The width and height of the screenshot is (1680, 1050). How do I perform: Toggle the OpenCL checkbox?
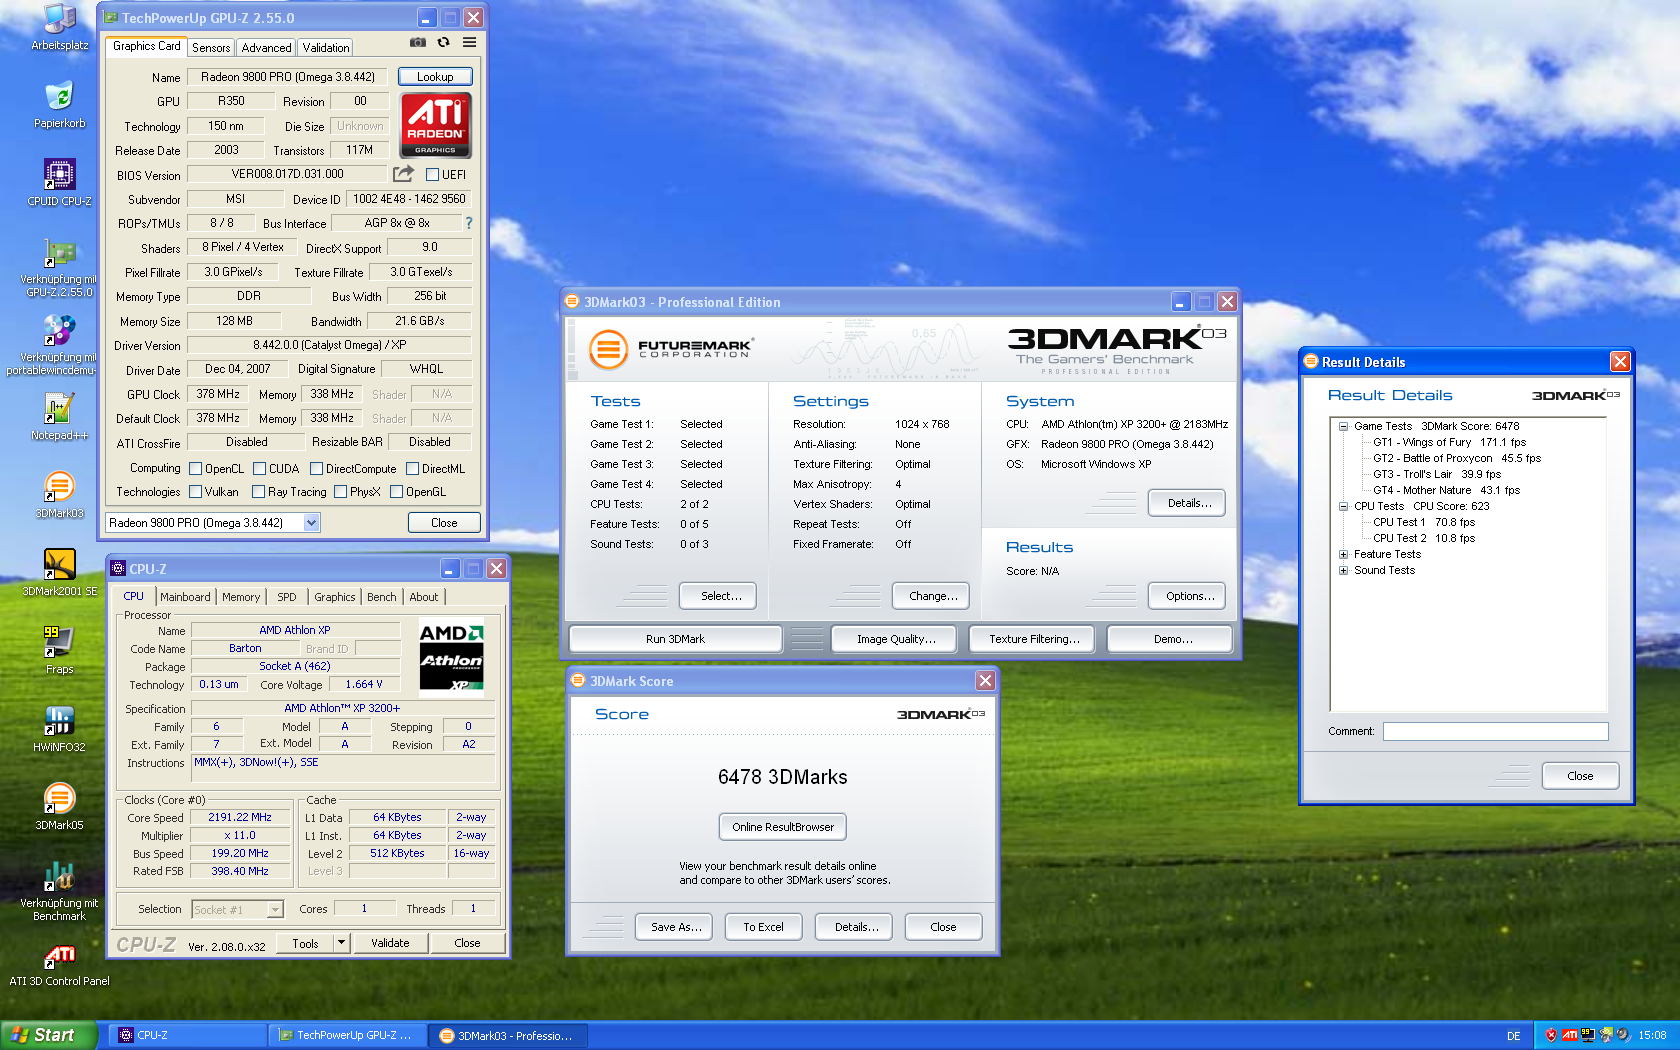pos(195,468)
